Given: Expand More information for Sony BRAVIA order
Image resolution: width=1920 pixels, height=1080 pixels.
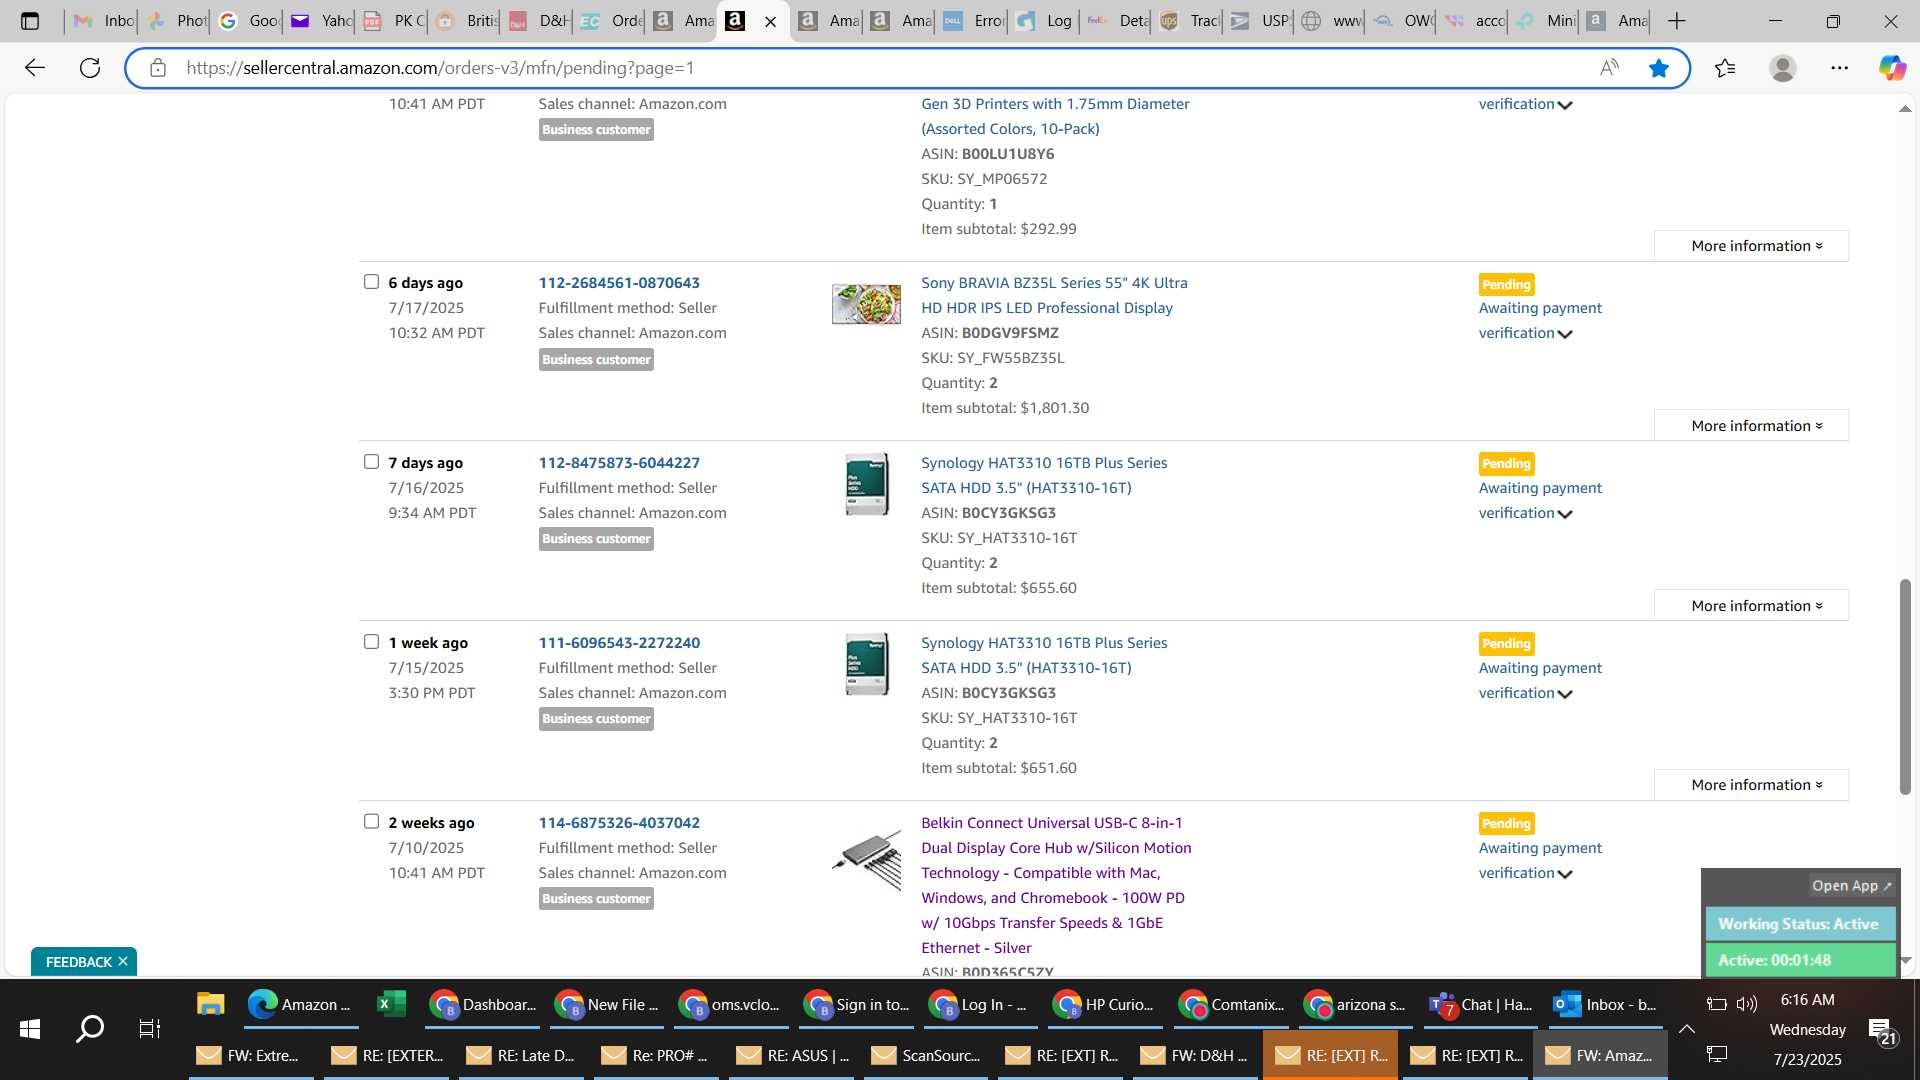Looking at the screenshot, I should [x=1752, y=426].
